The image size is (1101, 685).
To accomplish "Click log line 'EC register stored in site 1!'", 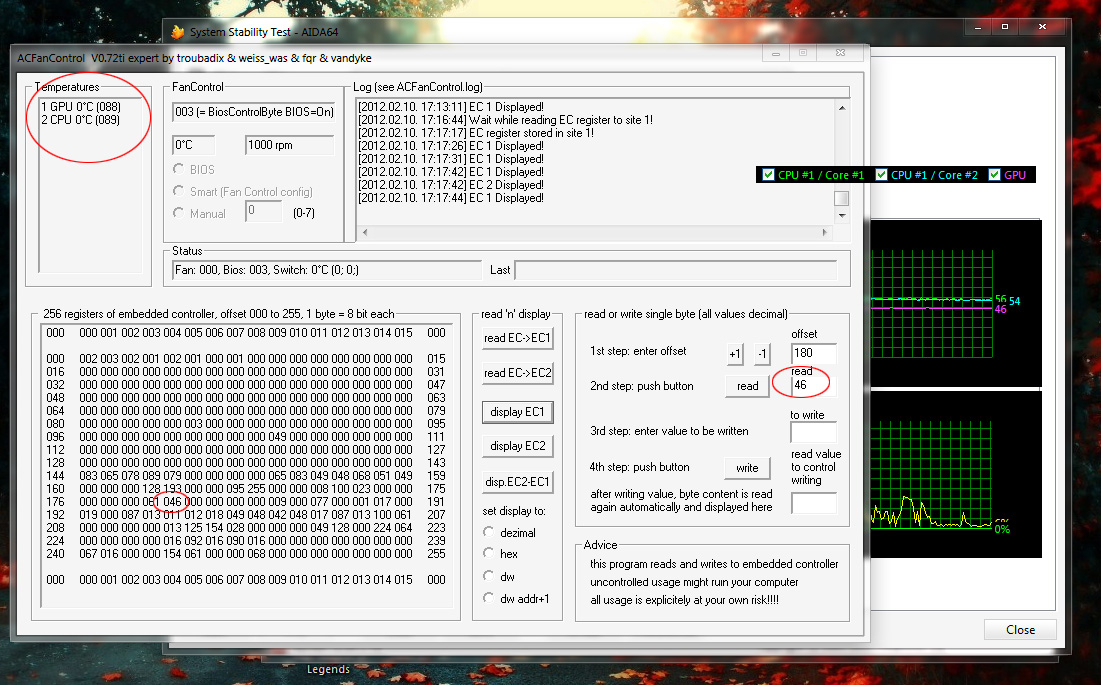I will tap(476, 133).
